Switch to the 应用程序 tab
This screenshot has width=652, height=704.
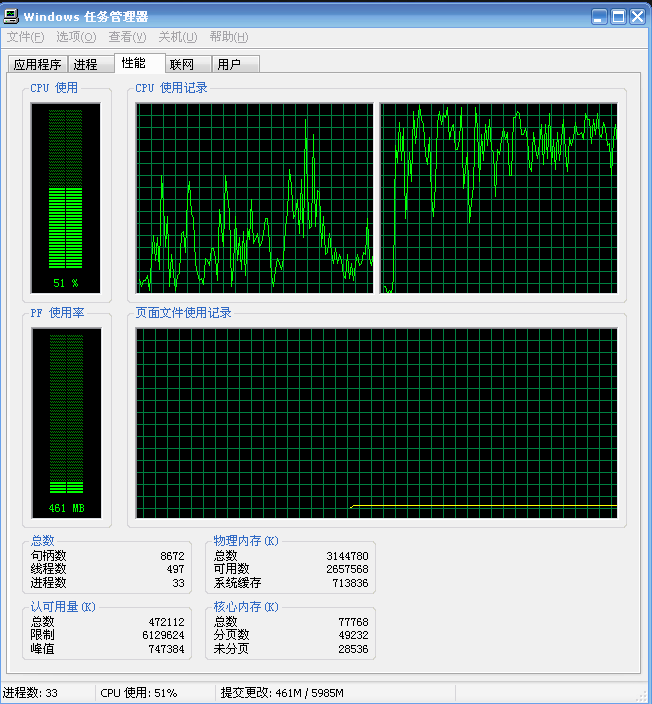38,64
